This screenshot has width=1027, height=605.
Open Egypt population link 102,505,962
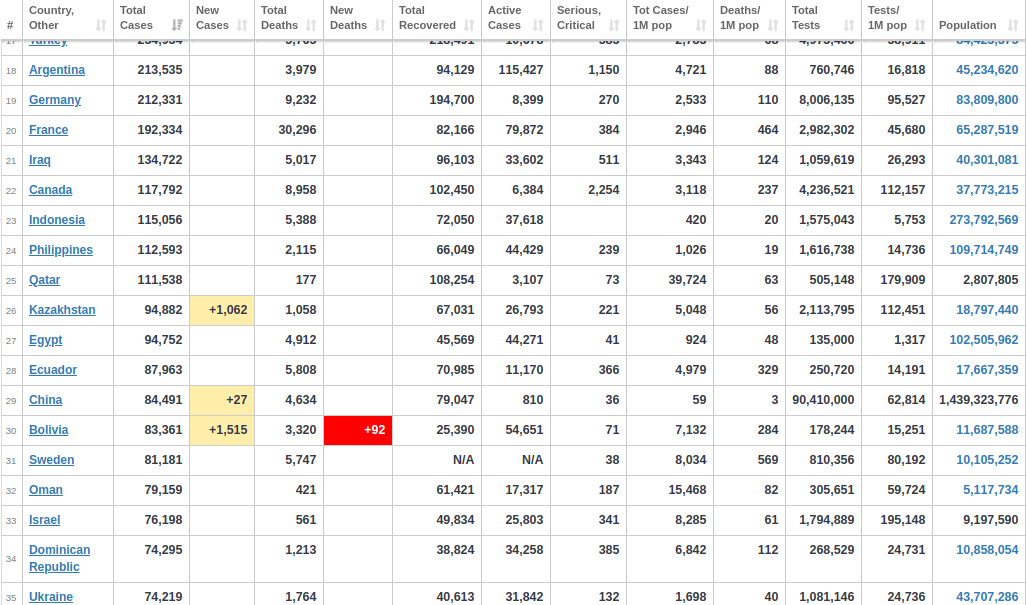(x=984, y=340)
